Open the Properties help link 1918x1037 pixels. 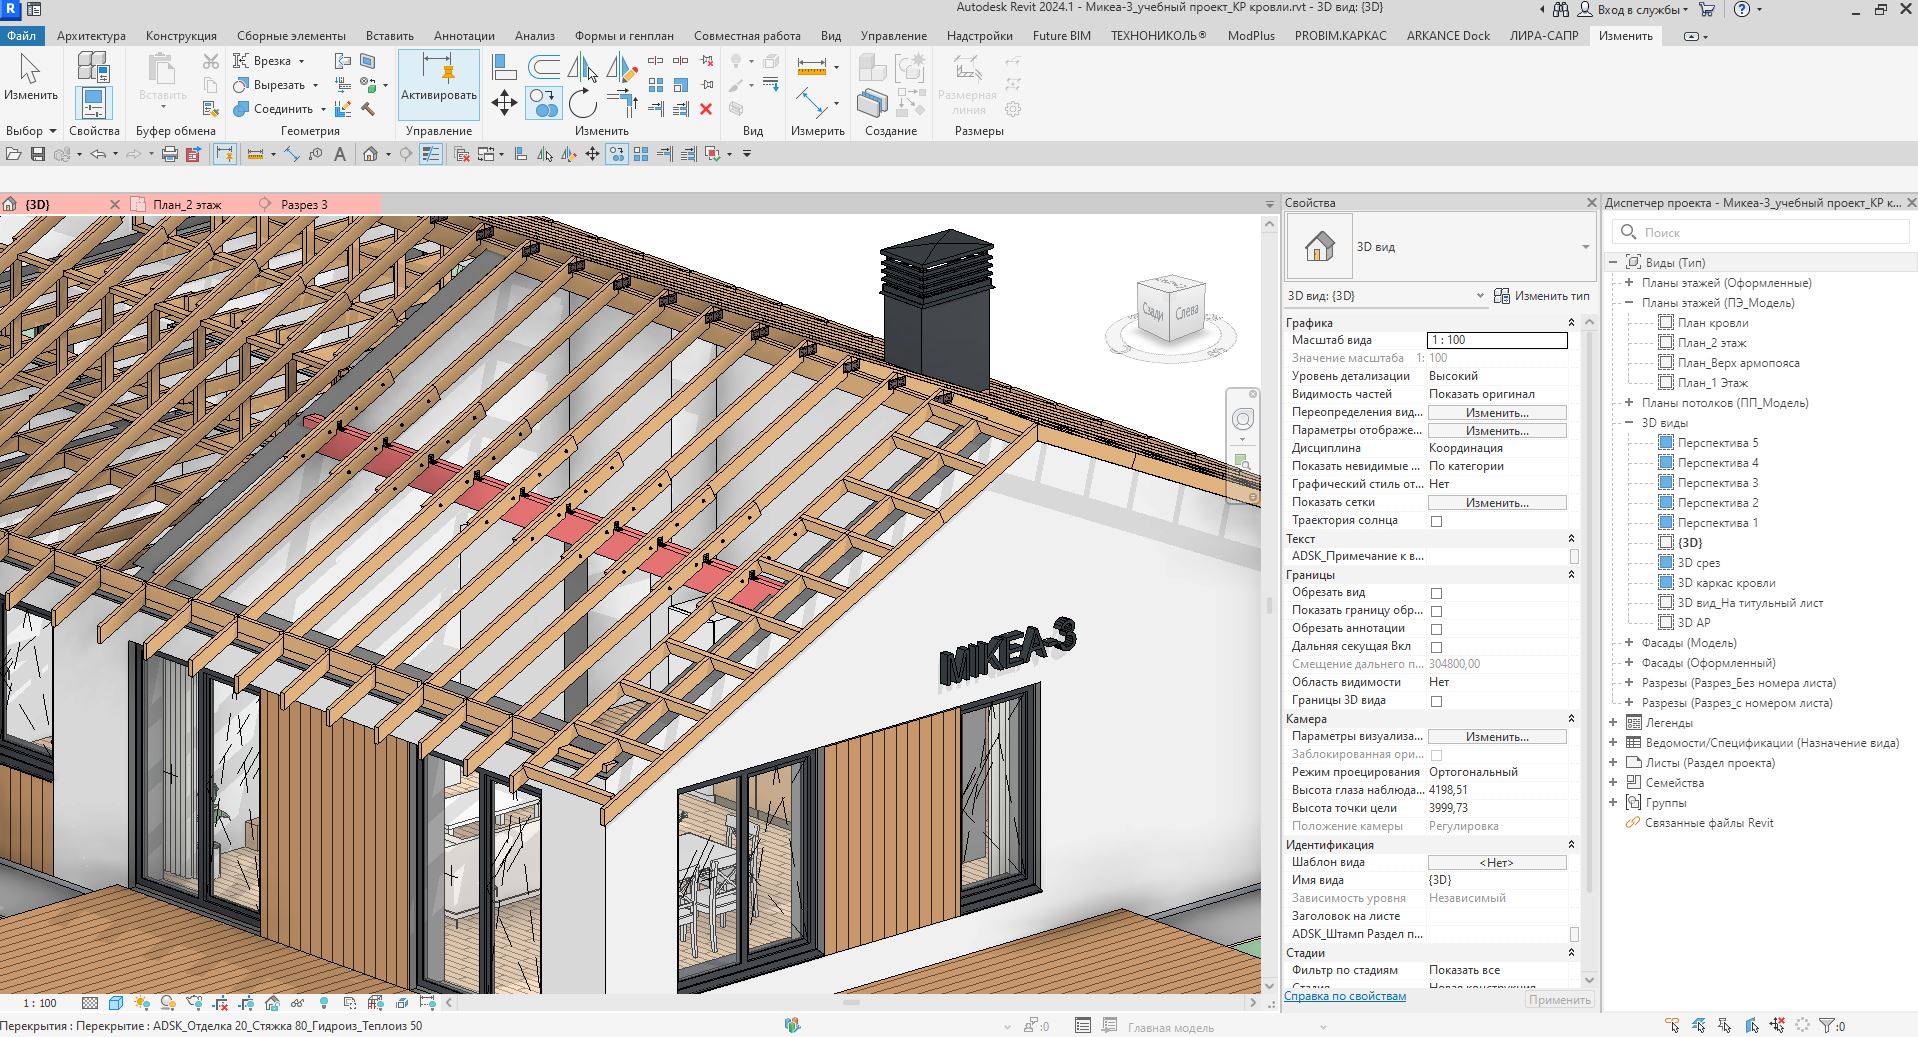(x=1345, y=996)
